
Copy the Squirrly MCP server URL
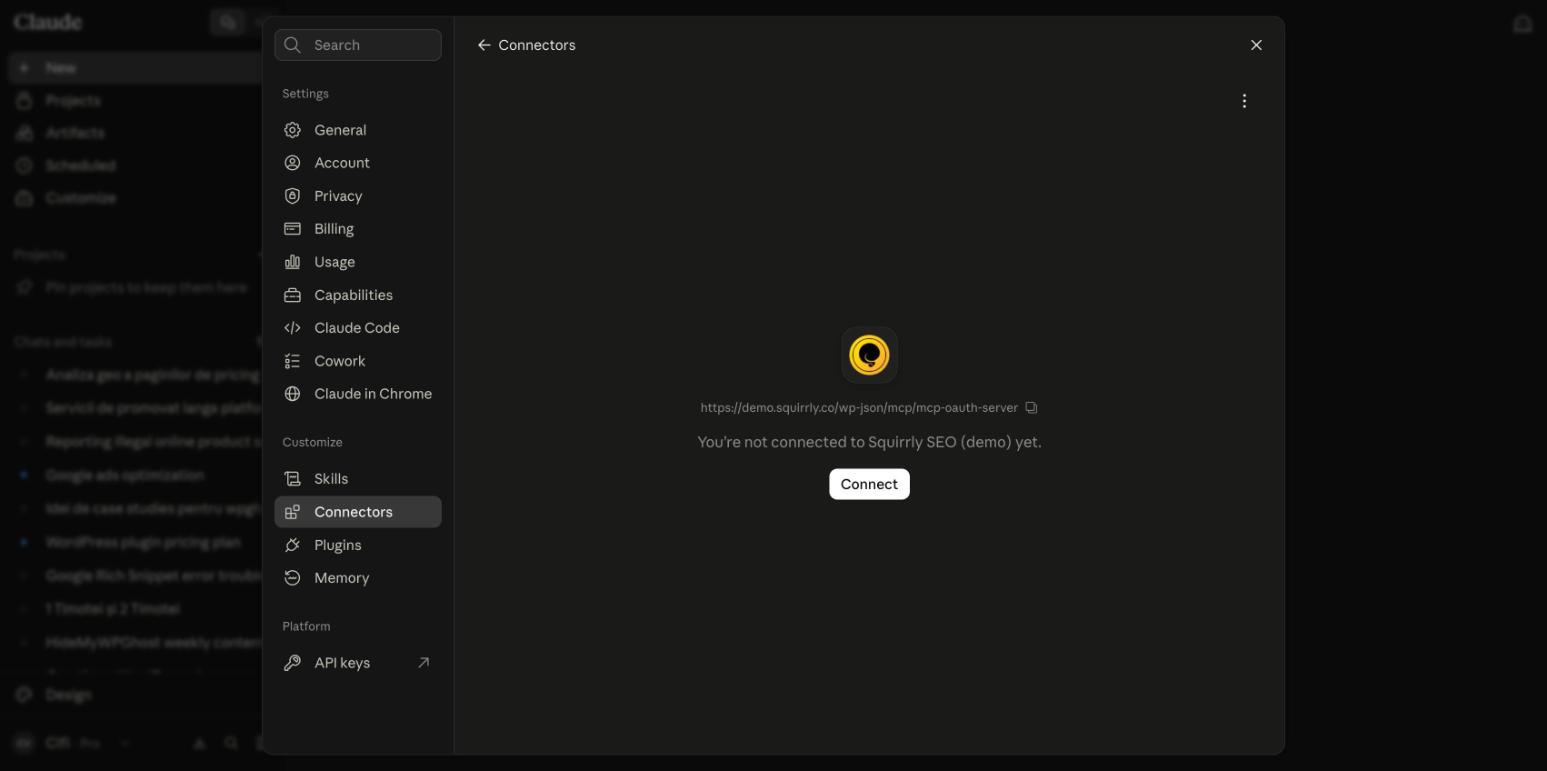(x=1031, y=408)
